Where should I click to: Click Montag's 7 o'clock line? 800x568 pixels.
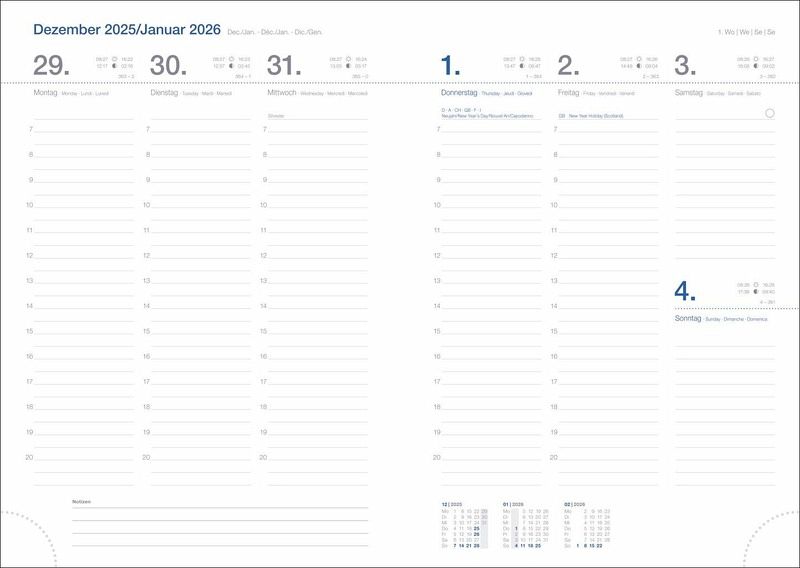84,132
